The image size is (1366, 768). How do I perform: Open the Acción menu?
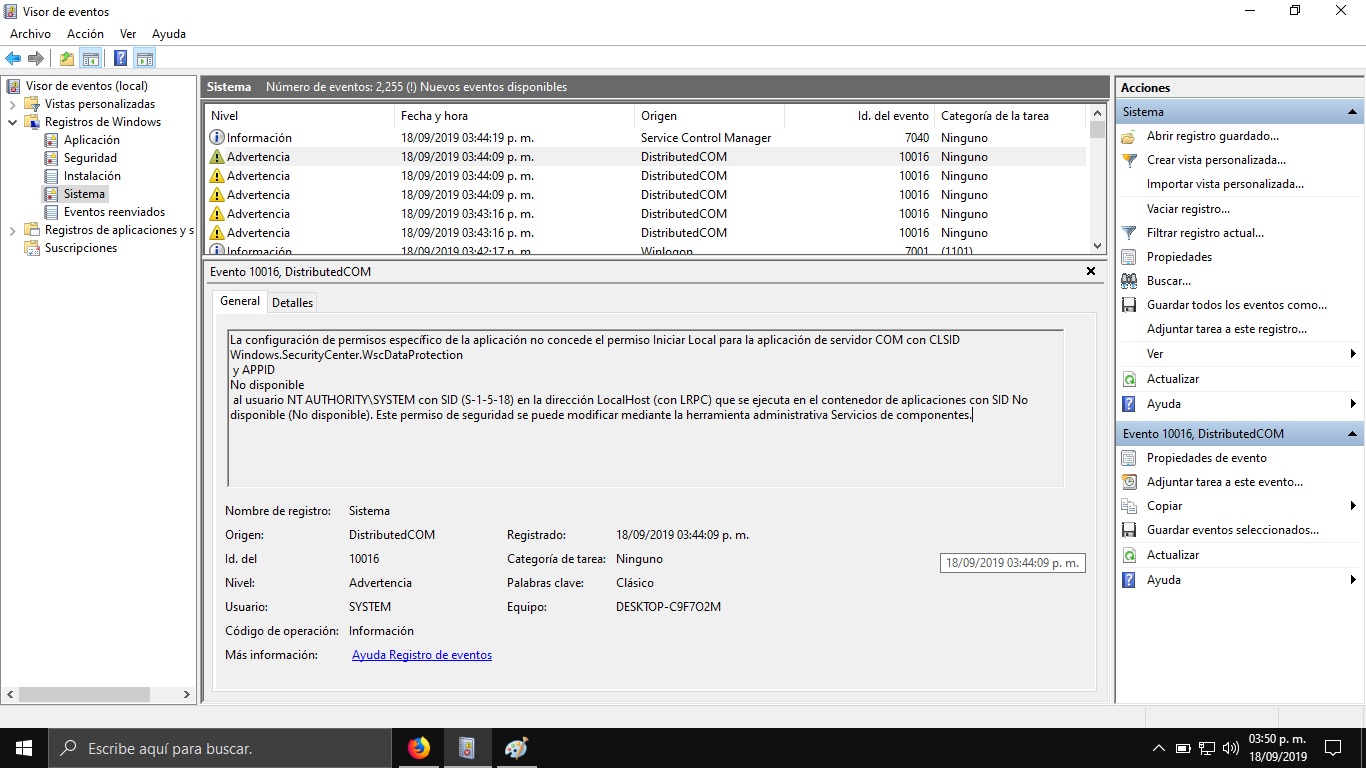[x=85, y=34]
